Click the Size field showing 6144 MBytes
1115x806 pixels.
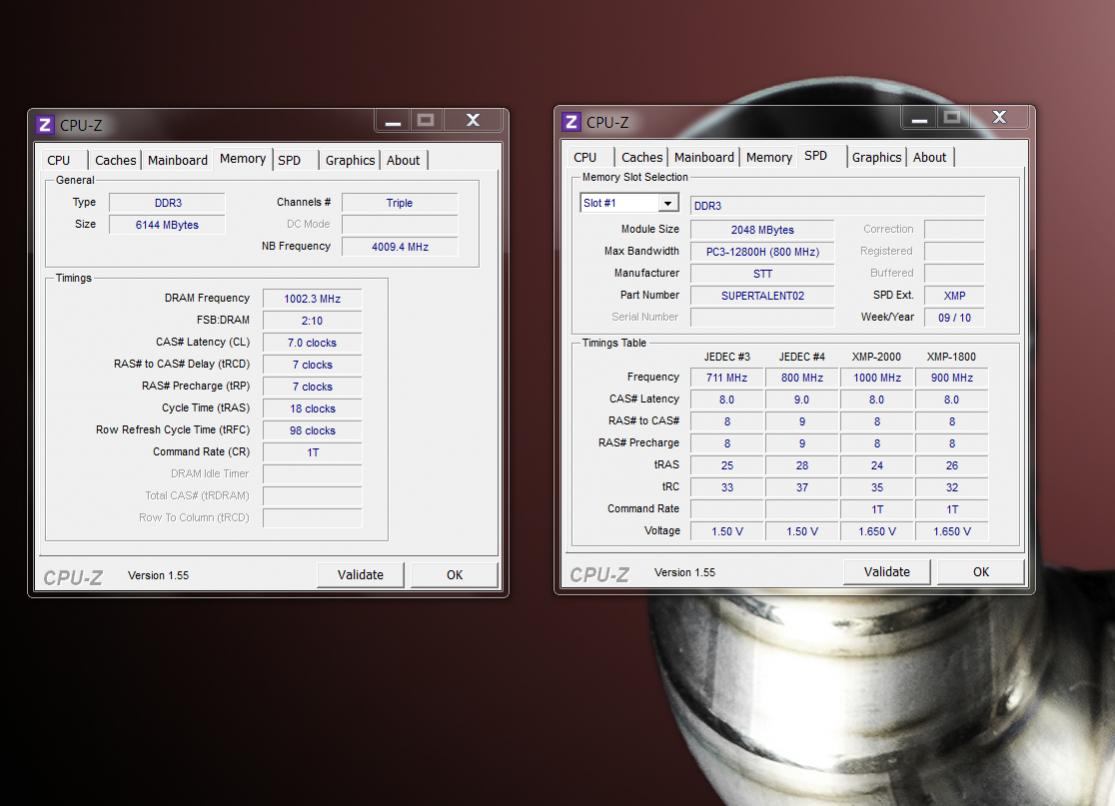tap(167, 225)
